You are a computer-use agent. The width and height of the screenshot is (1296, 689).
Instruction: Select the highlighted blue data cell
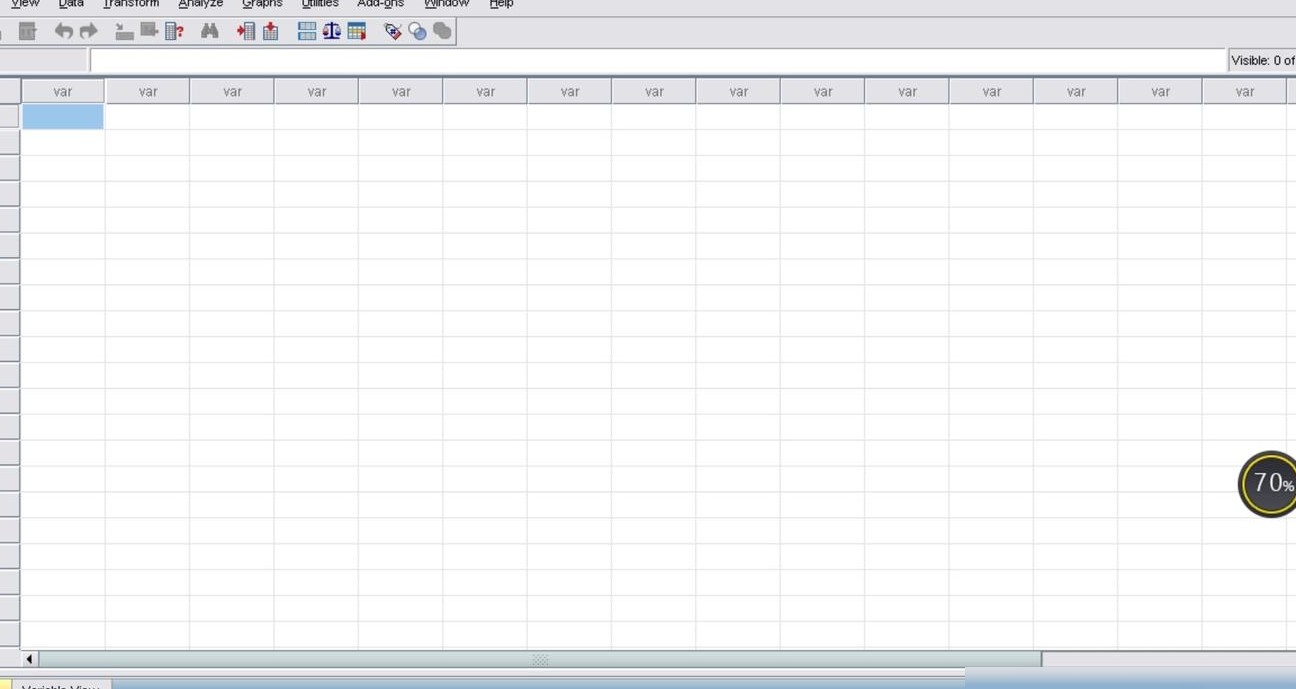click(62, 117)
